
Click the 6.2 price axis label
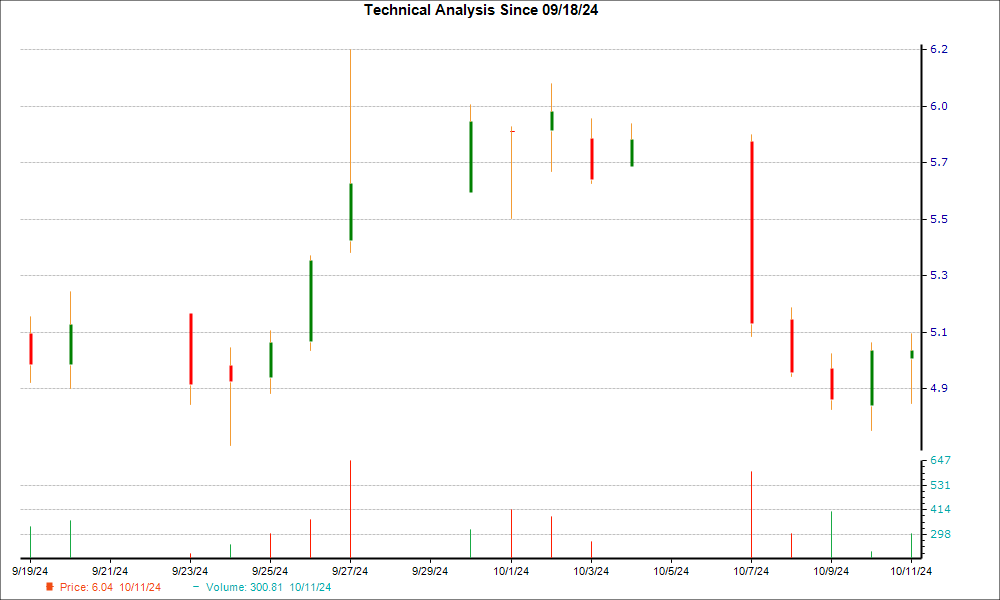(939, 50)
